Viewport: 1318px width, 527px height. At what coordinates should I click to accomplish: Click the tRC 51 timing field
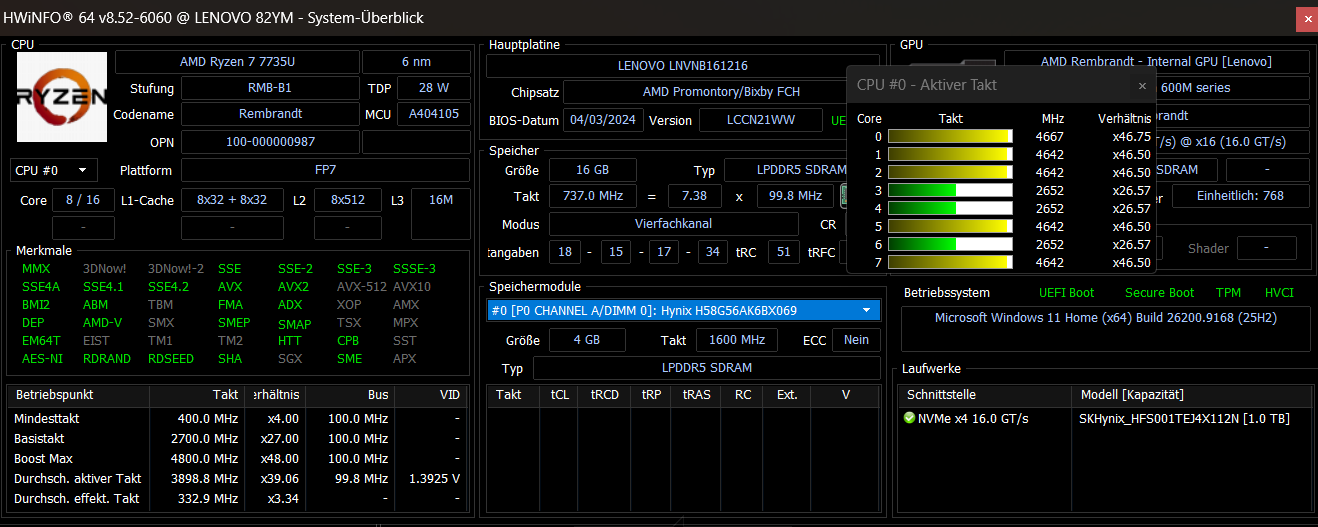click(x=783, y=252)
